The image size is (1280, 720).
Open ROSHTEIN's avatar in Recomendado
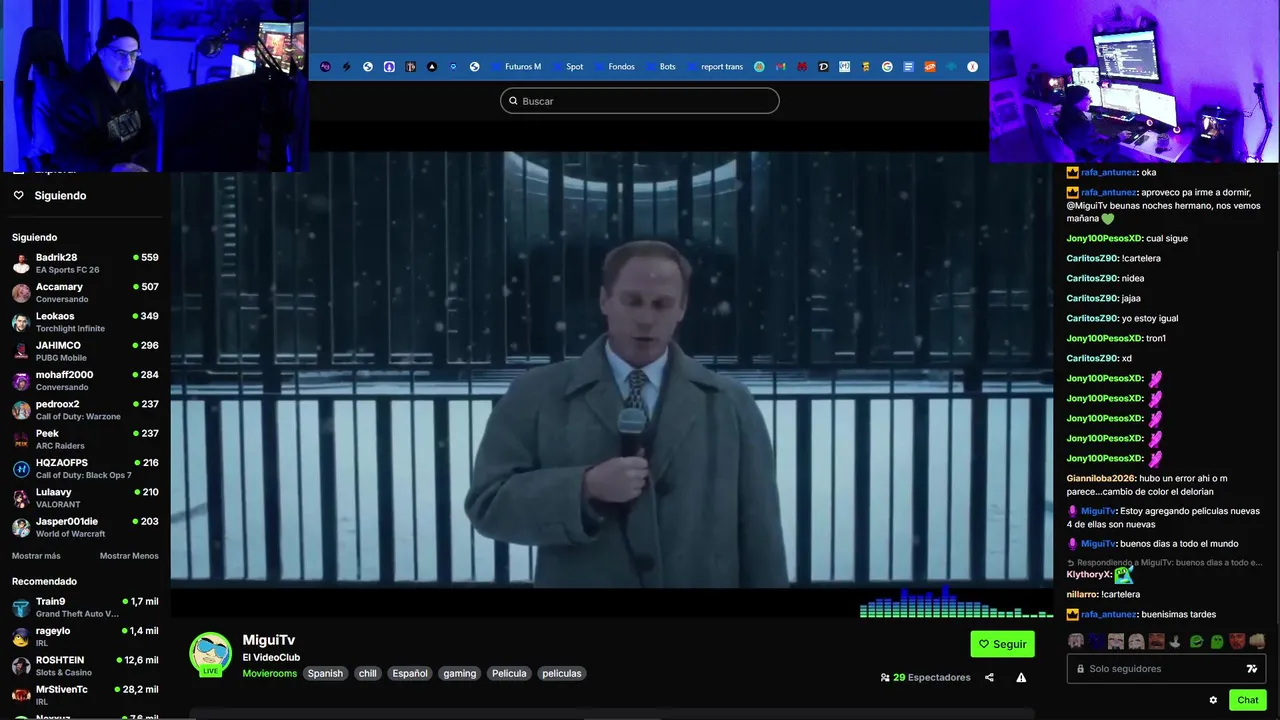pyautogui.click(x=21, y=666)
